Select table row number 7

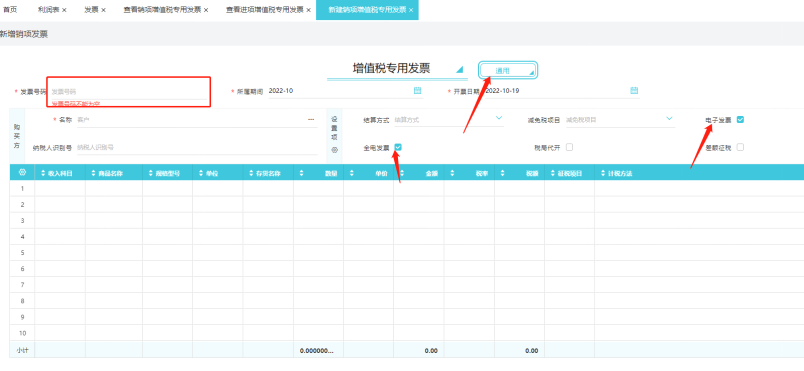click(22, 284)
